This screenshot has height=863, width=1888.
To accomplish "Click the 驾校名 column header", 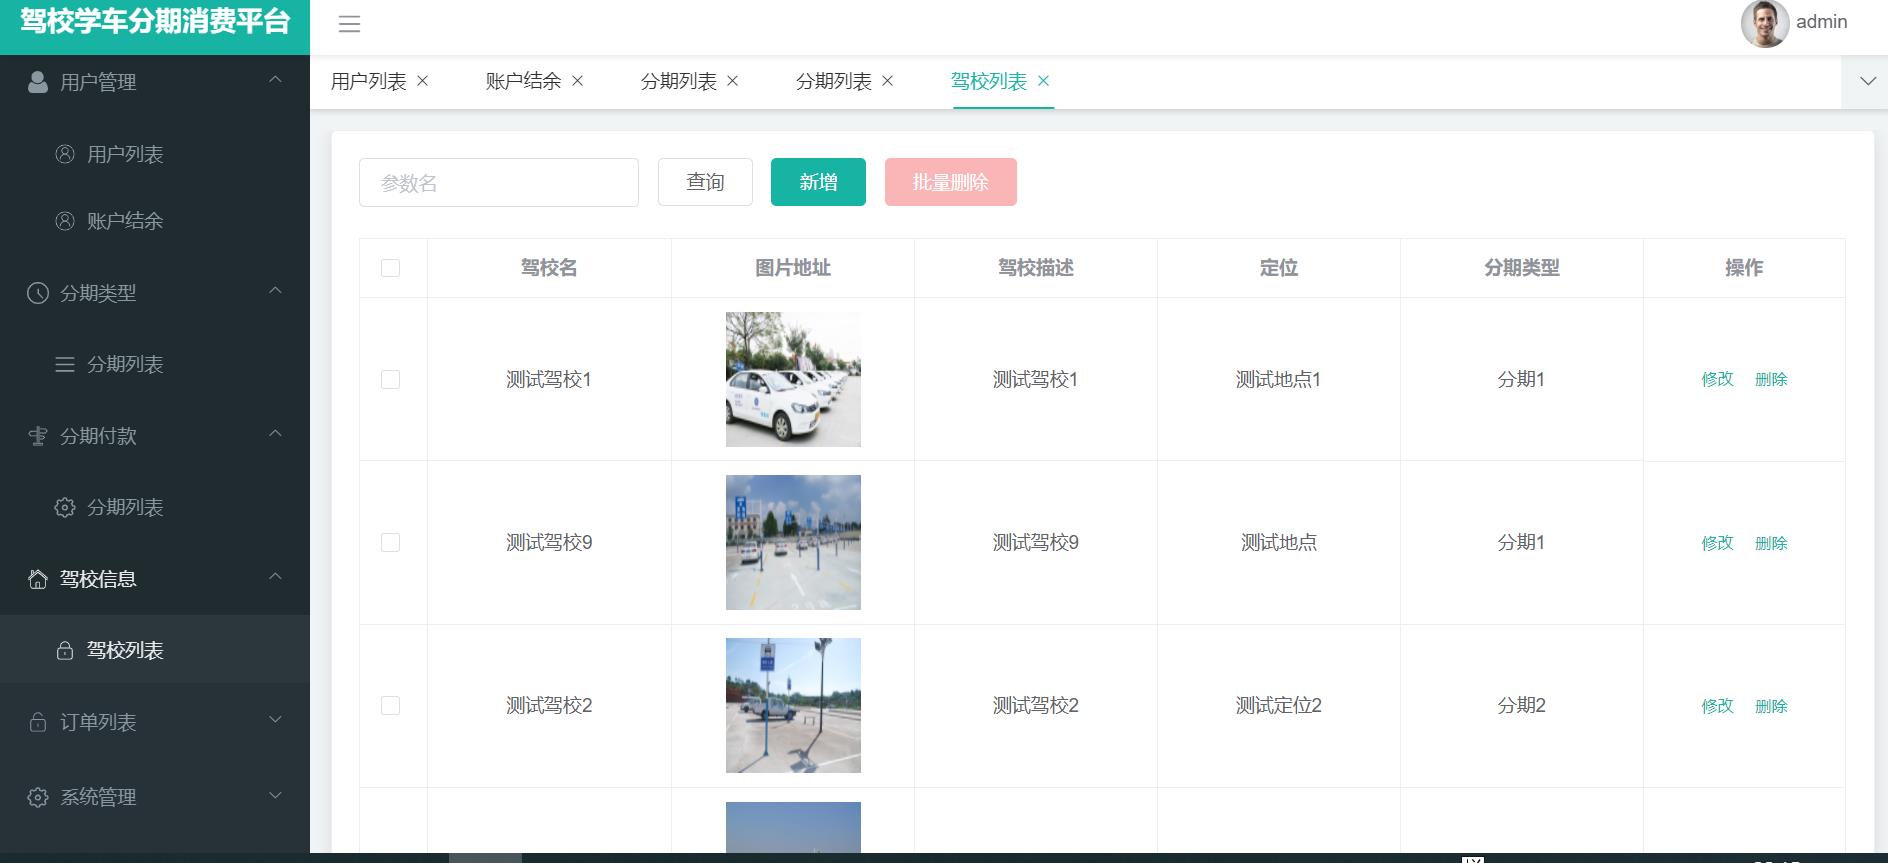I will 549,268.
